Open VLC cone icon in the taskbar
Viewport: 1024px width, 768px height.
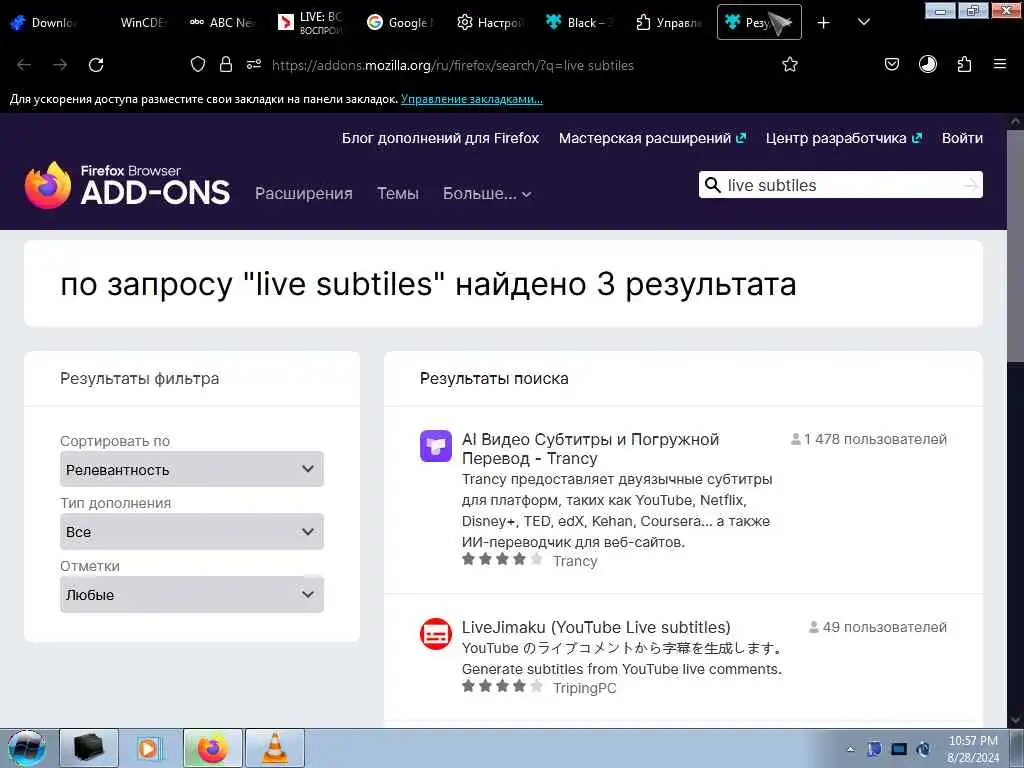point(275,748)
